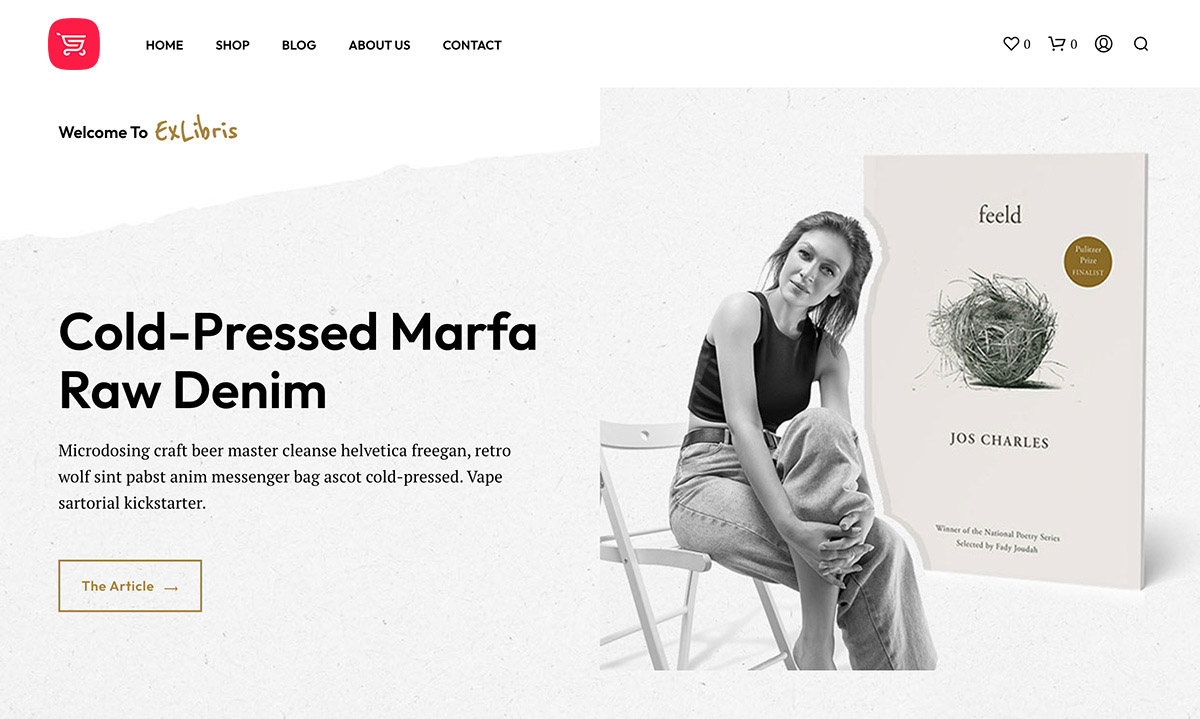This screenshot has height=719, width=1200.
Task: Open the user account icon
Action: 1103,44
